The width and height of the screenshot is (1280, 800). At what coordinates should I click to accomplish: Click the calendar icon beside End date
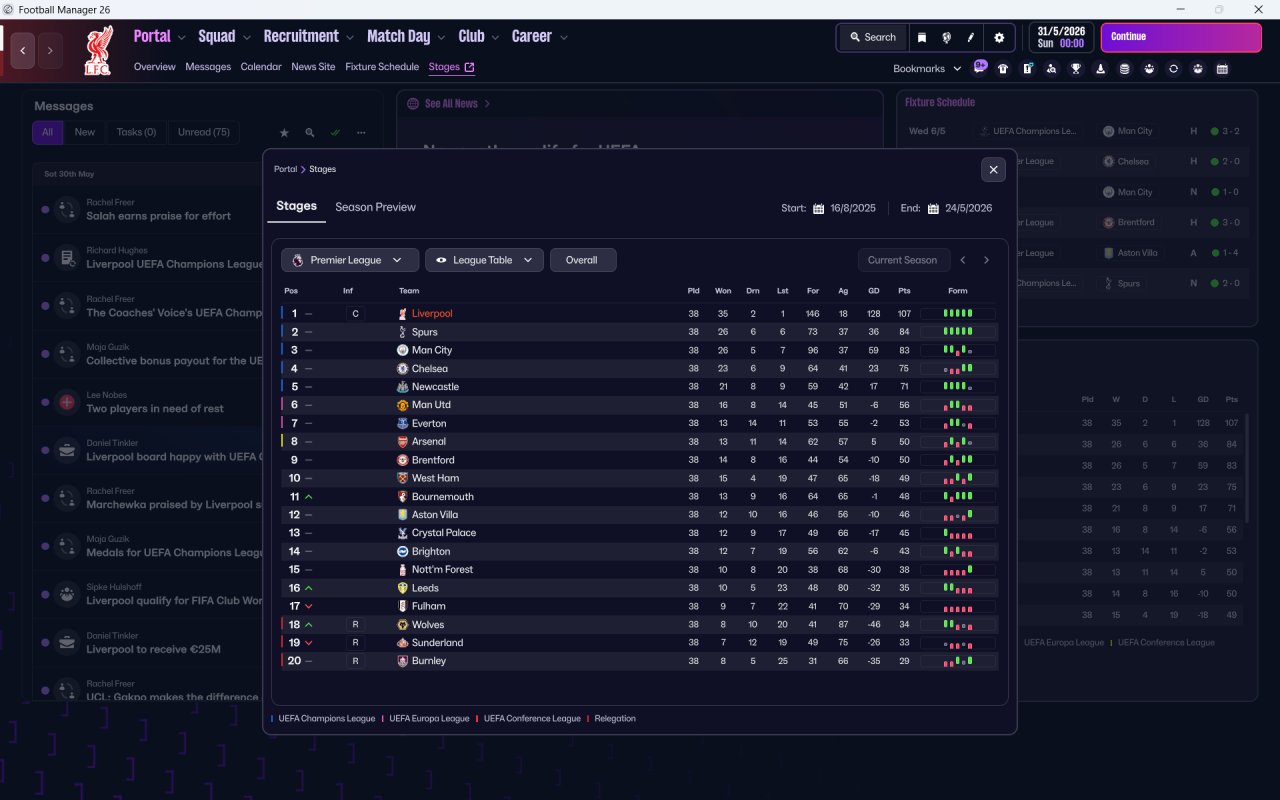click(x=933, y=209)
